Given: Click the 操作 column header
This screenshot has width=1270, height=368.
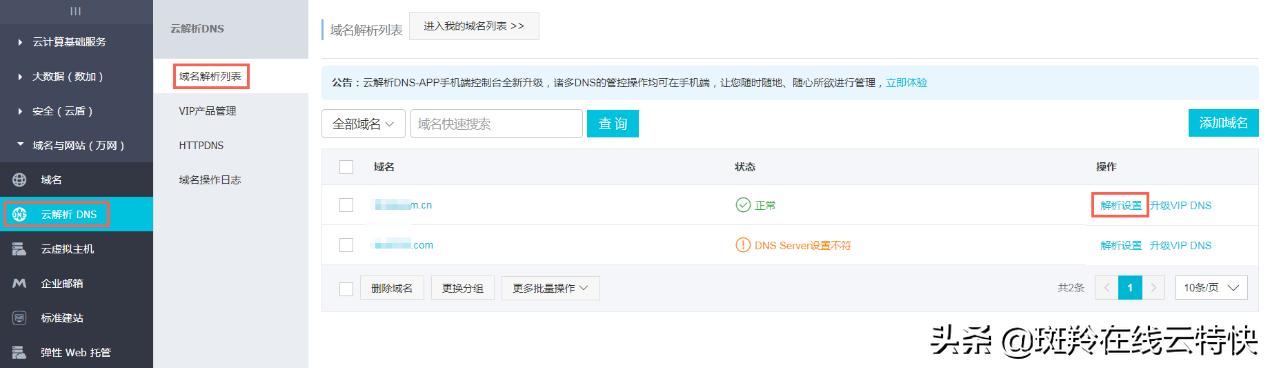Looking at the screenshot, I should (1107, 167).
